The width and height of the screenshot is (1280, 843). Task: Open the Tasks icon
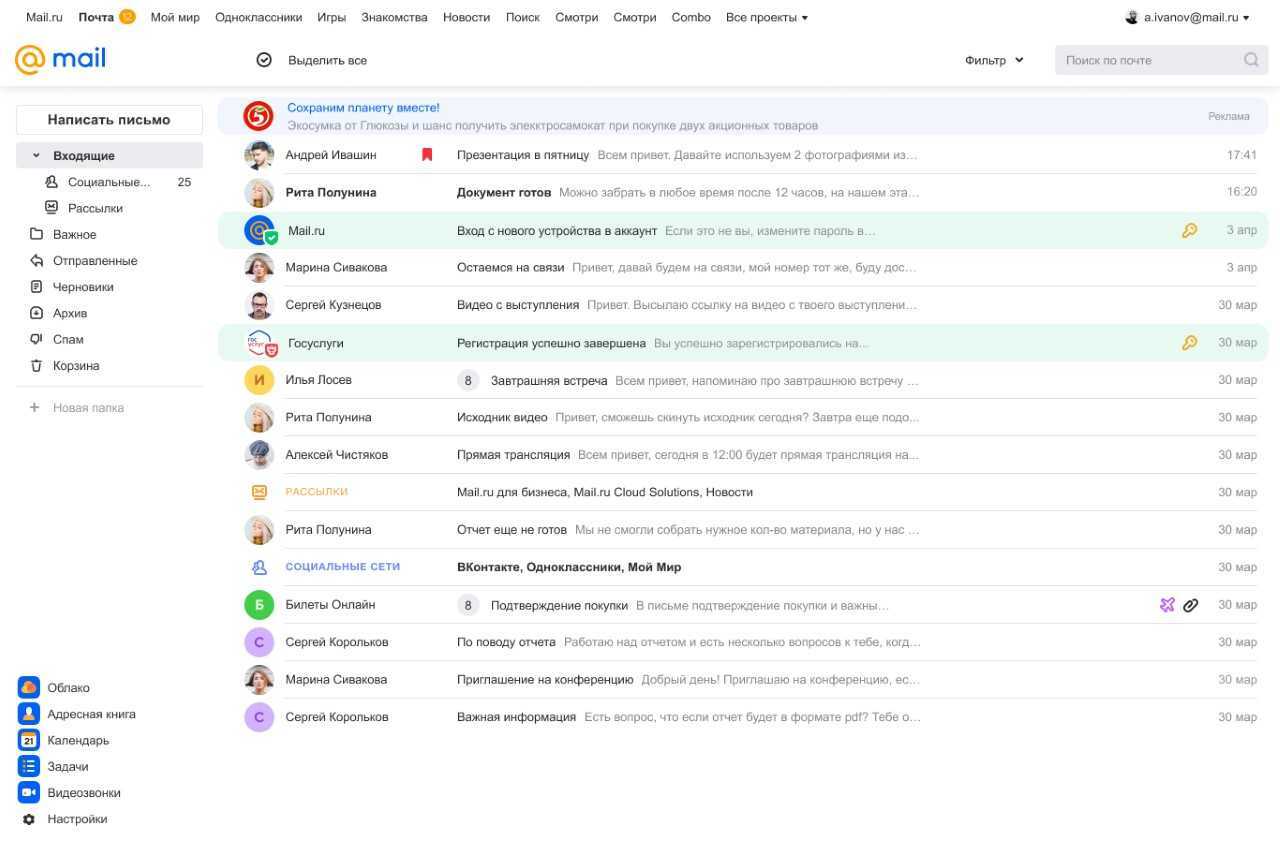[28, 766]
